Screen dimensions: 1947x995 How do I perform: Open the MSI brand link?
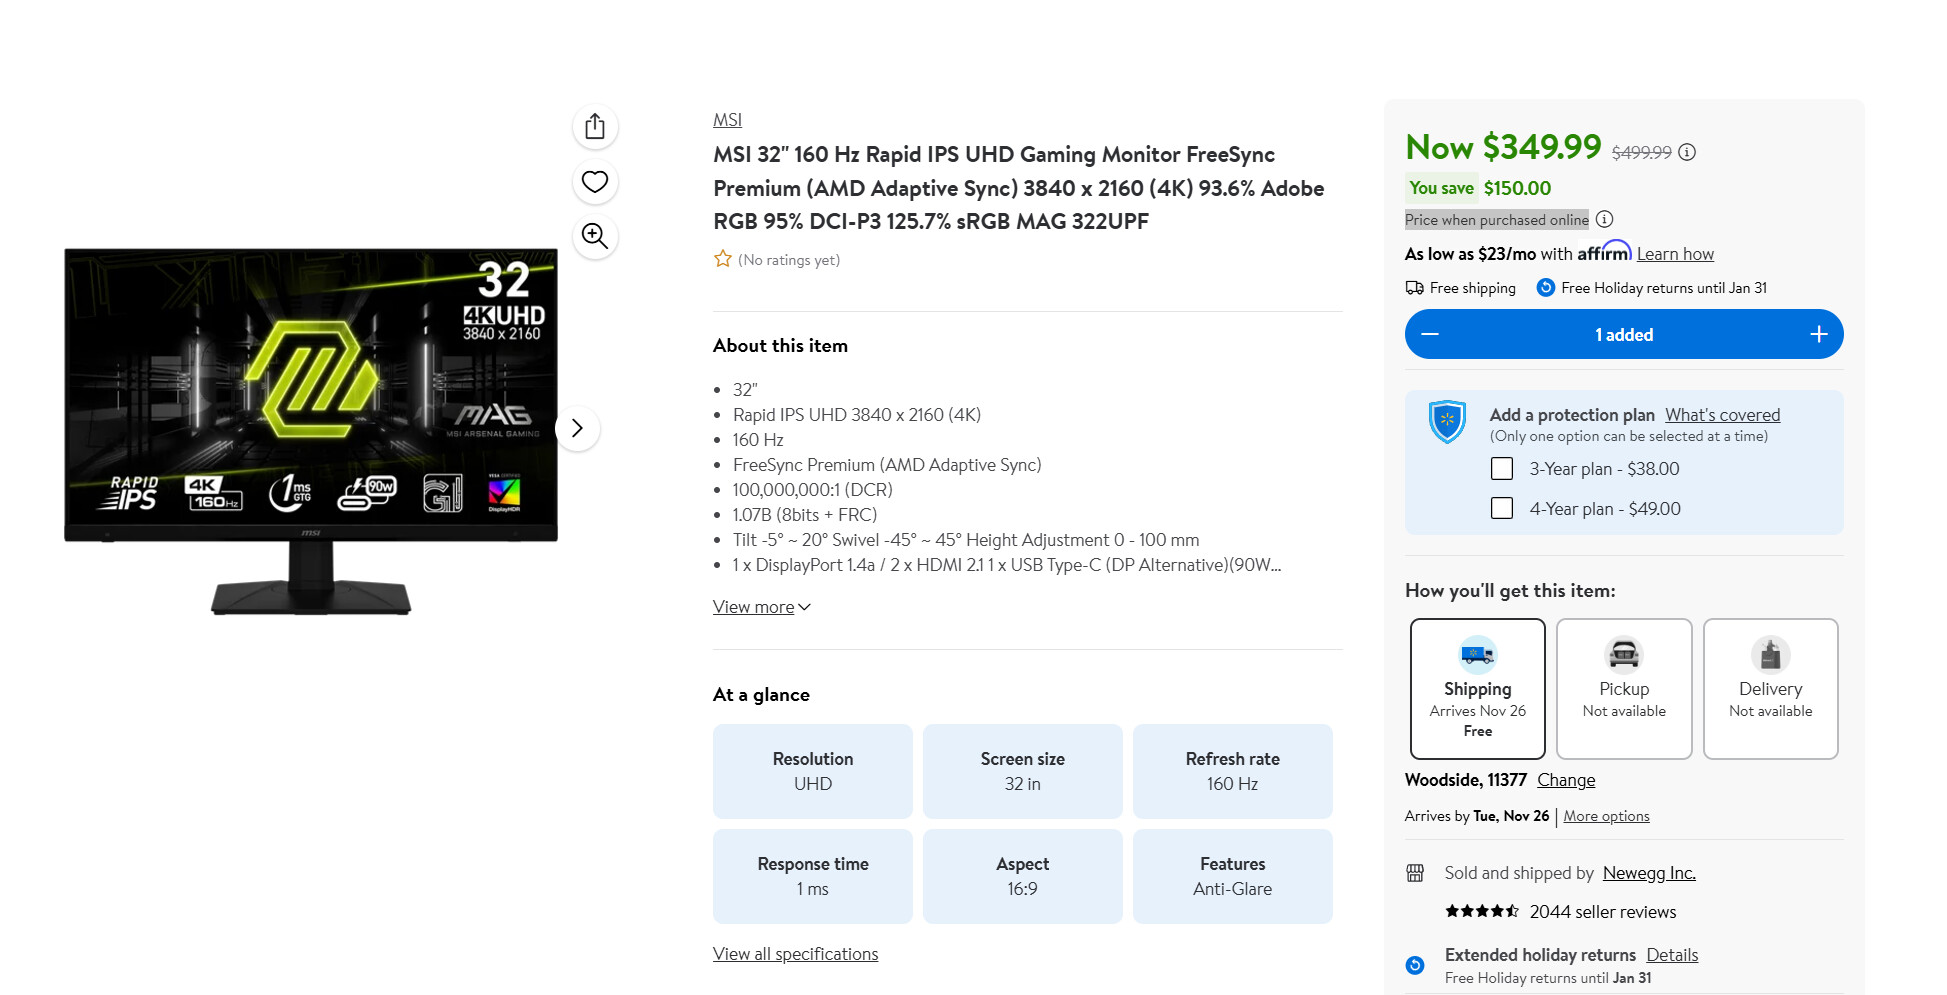(x=727, y=120)
